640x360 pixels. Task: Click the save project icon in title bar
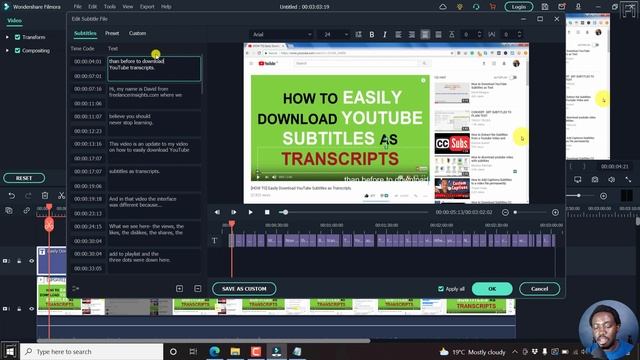tap(545, 7)
